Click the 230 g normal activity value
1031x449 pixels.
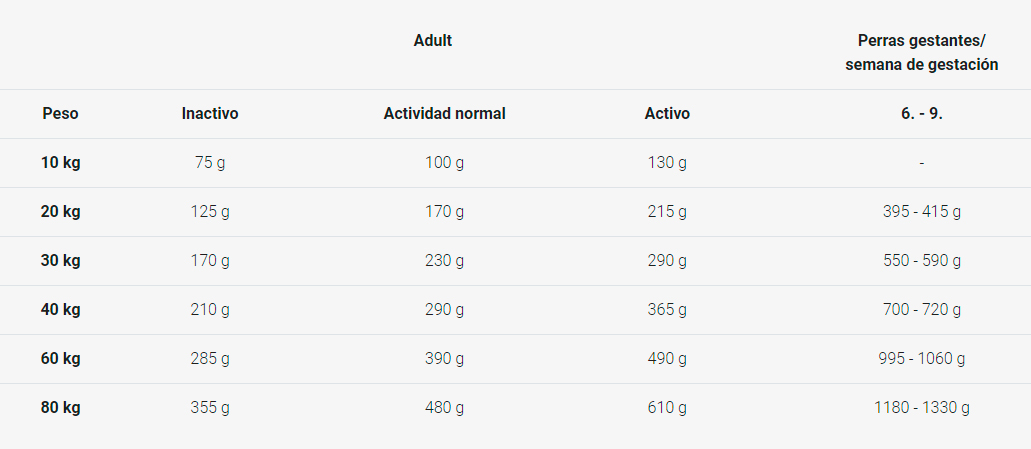tap(444, 260)
